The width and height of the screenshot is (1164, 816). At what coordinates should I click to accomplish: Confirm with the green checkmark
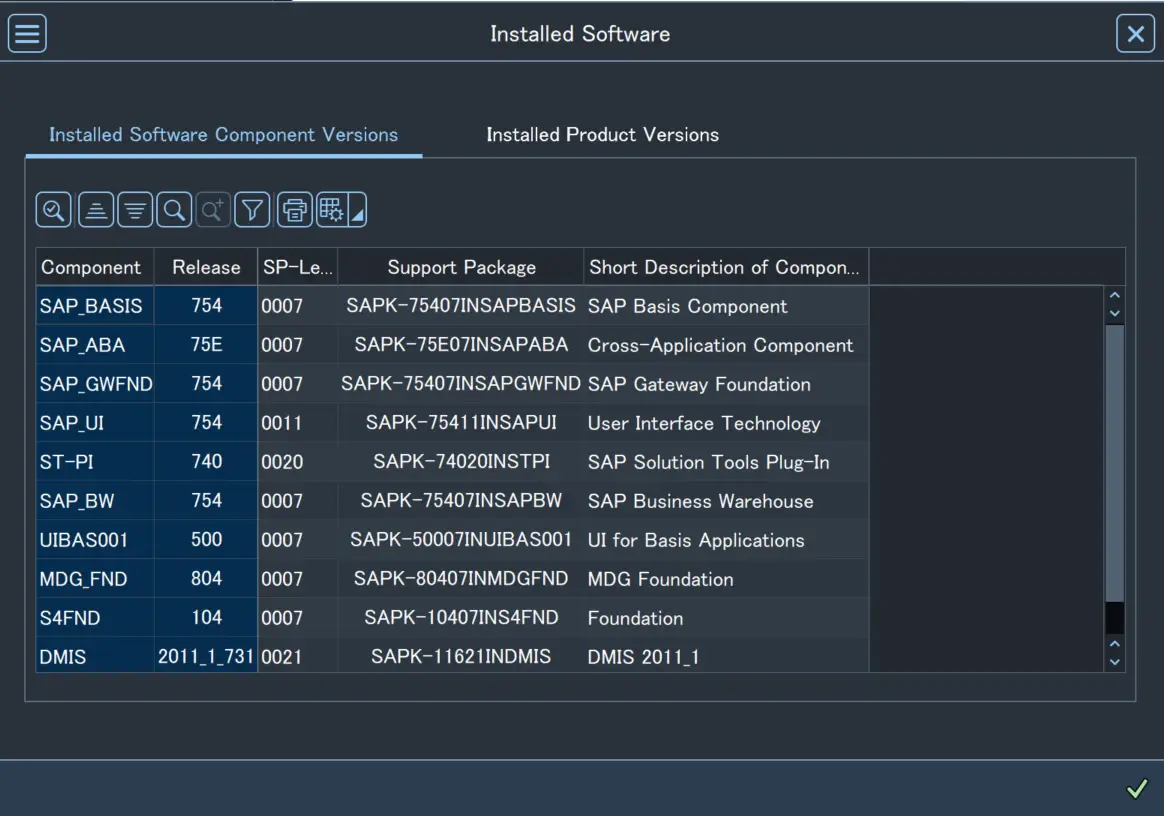(1137, 789)
